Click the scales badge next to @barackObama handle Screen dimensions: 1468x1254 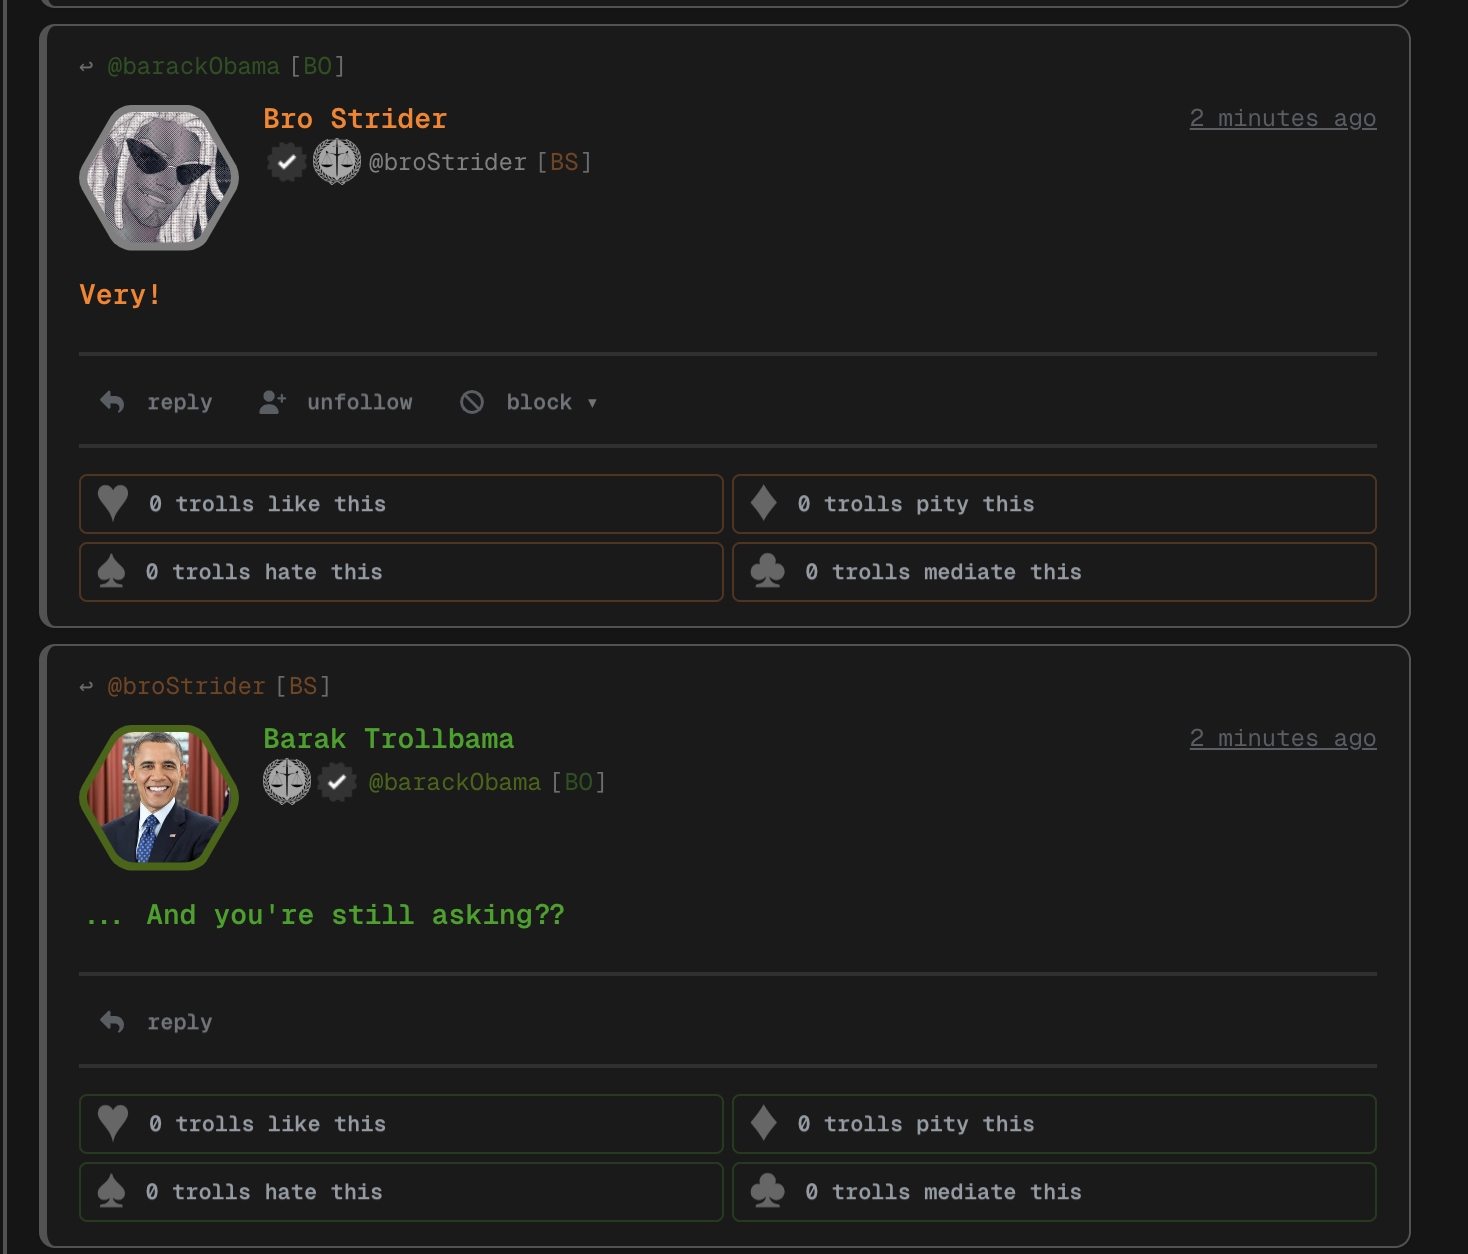pyautogui.click(x=287, y=782)
